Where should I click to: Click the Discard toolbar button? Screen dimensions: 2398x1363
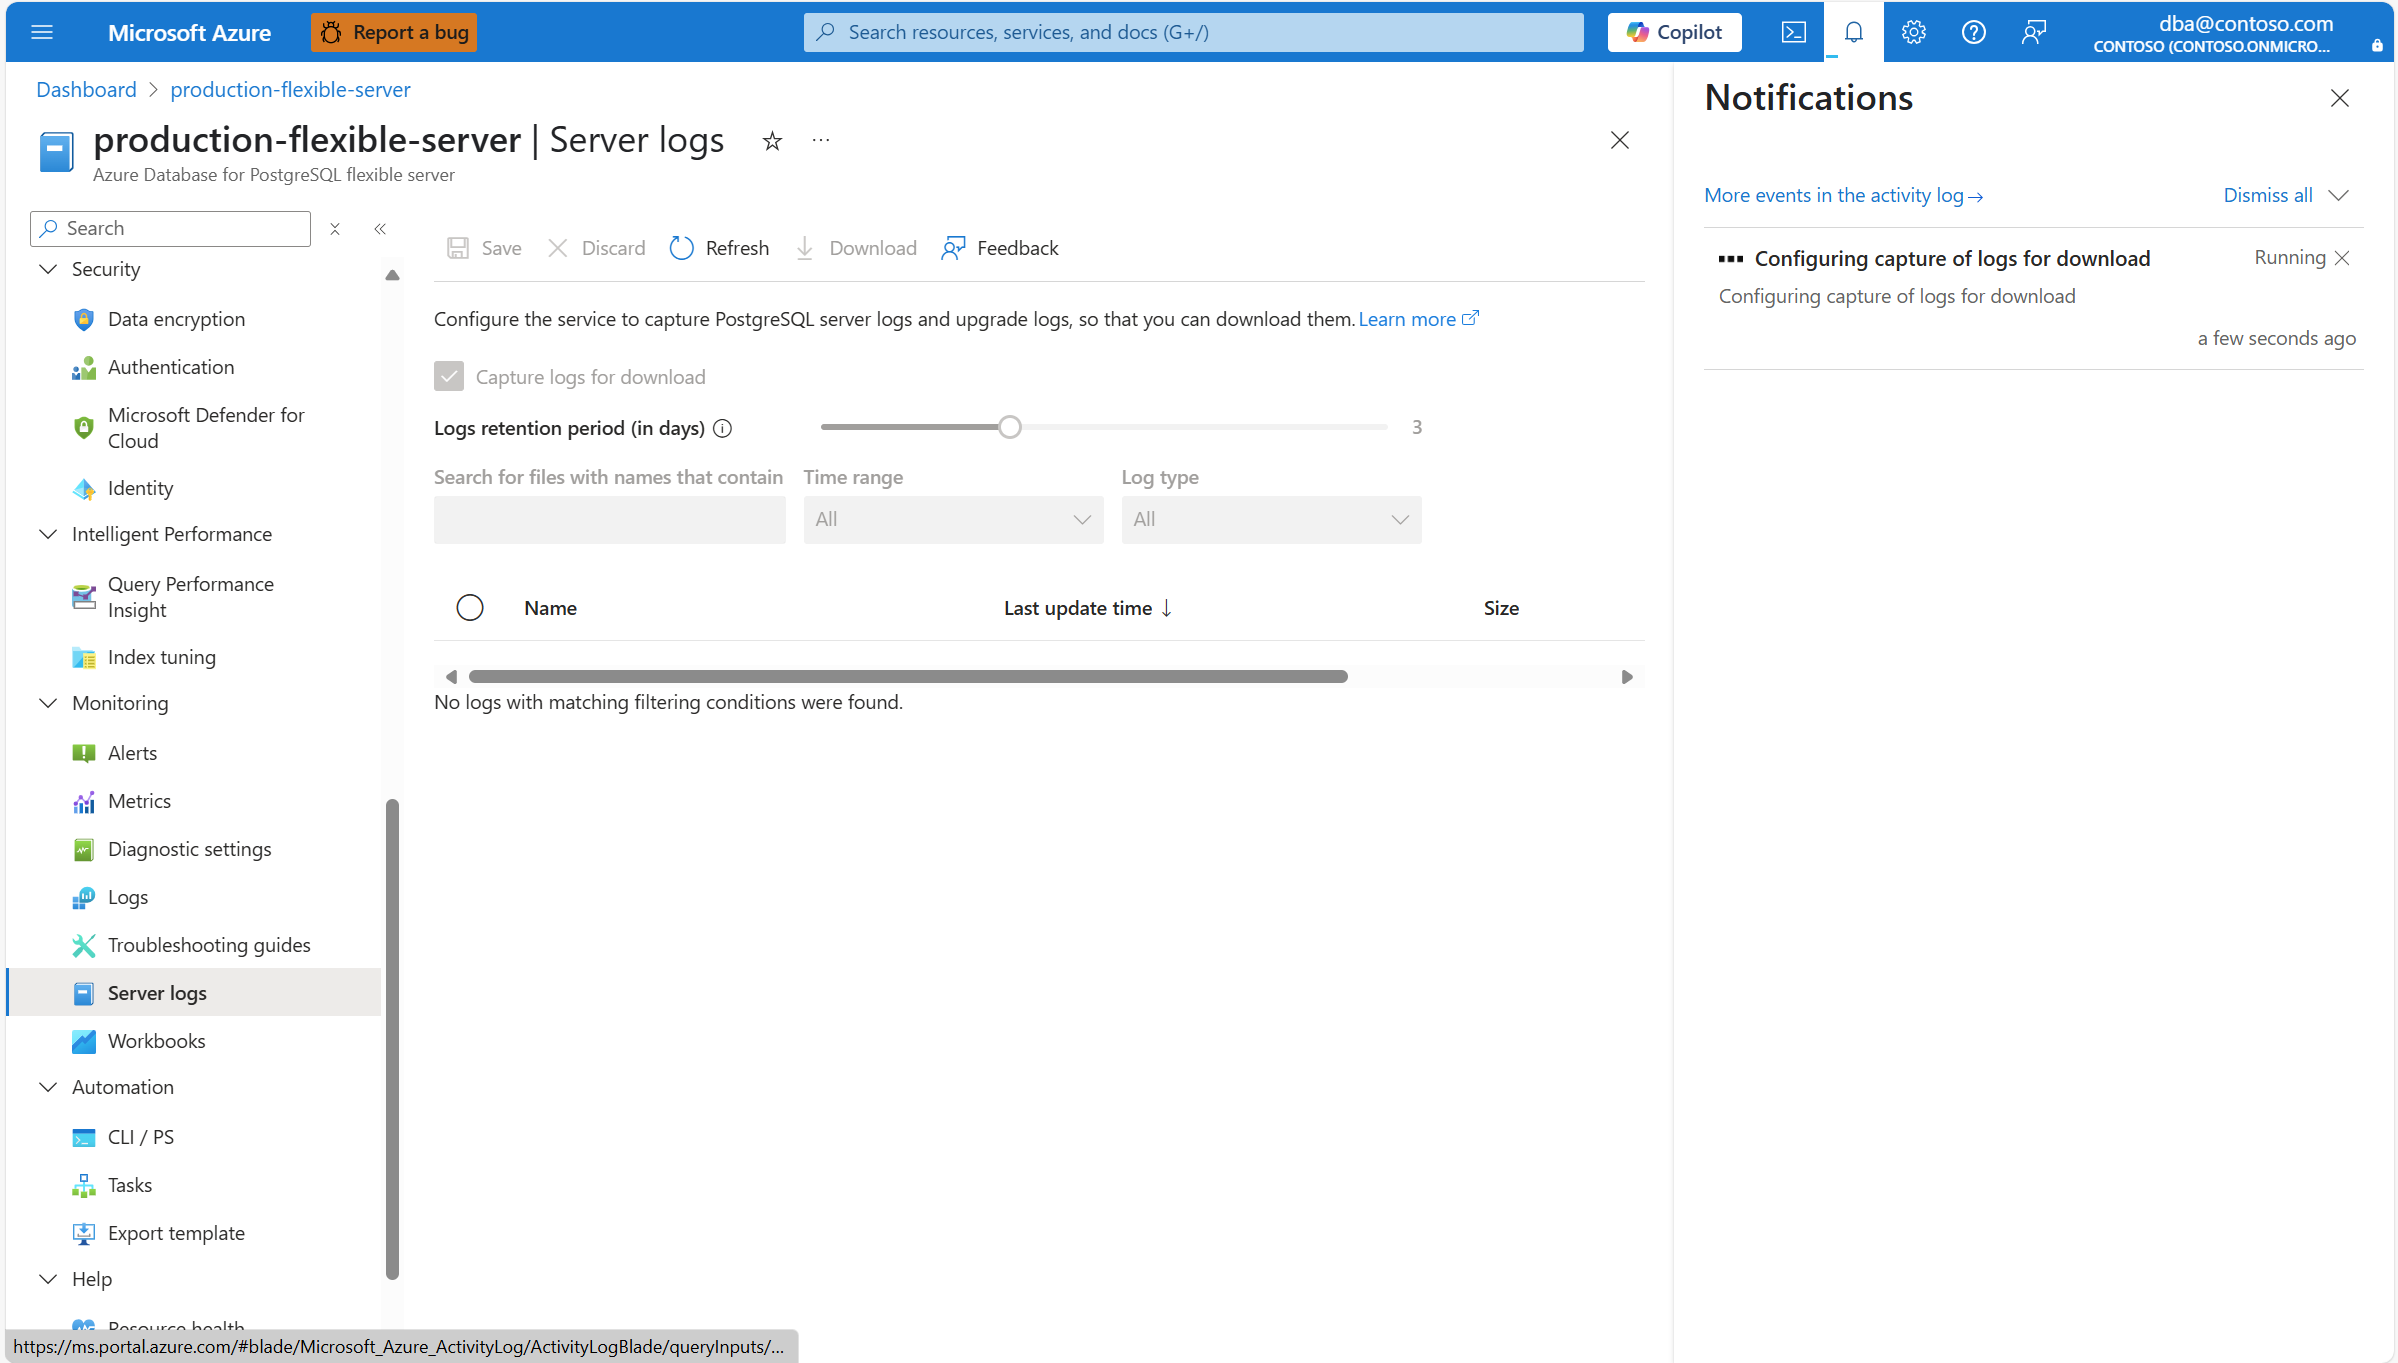pyautogui.click(x=596, y=248)
